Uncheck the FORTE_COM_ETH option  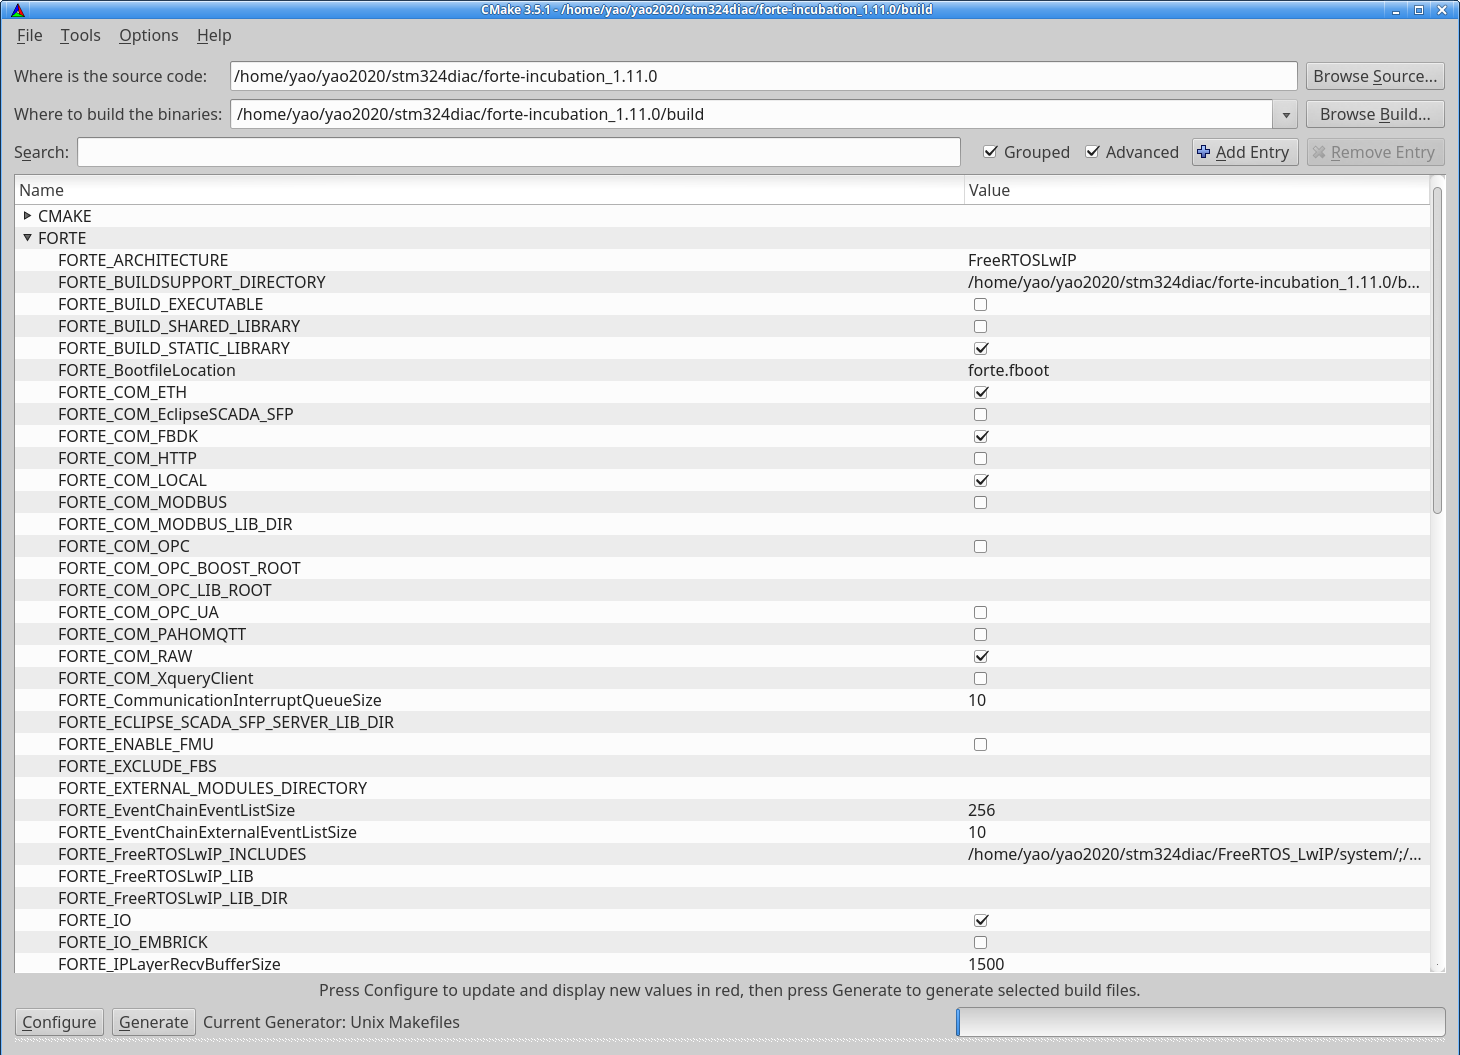point(980,392)
